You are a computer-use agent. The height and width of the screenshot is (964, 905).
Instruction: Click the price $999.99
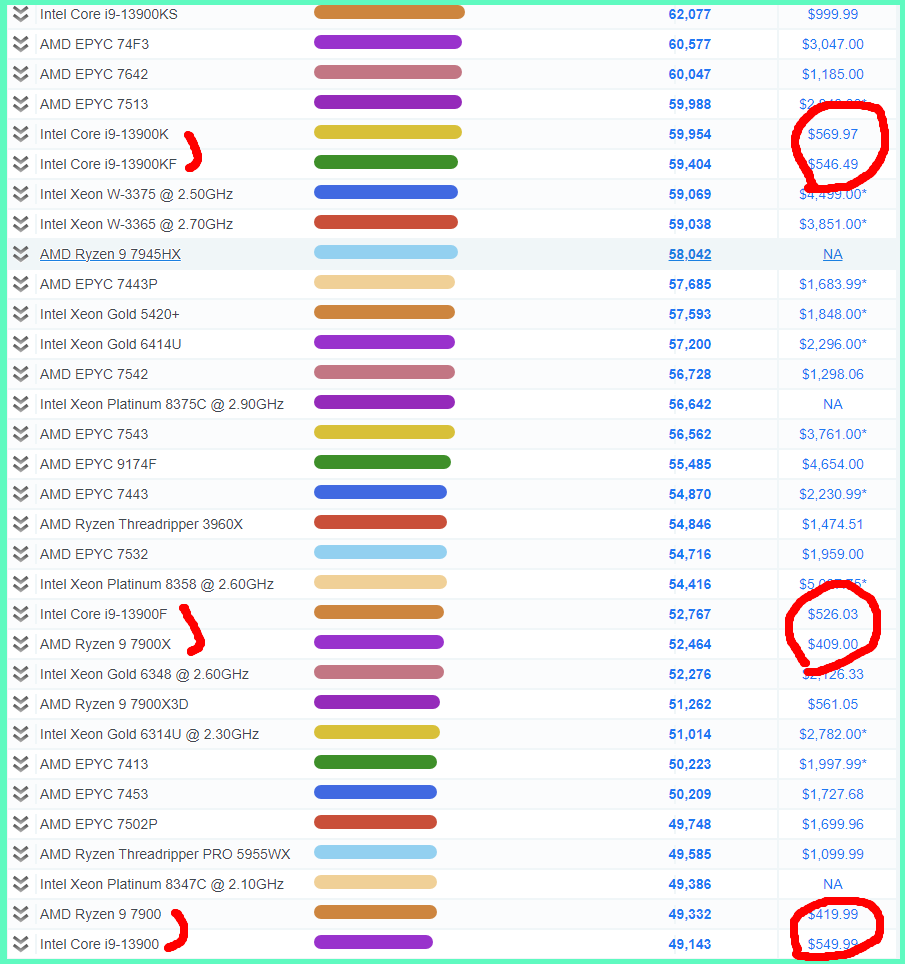click(x=832, y=14)
